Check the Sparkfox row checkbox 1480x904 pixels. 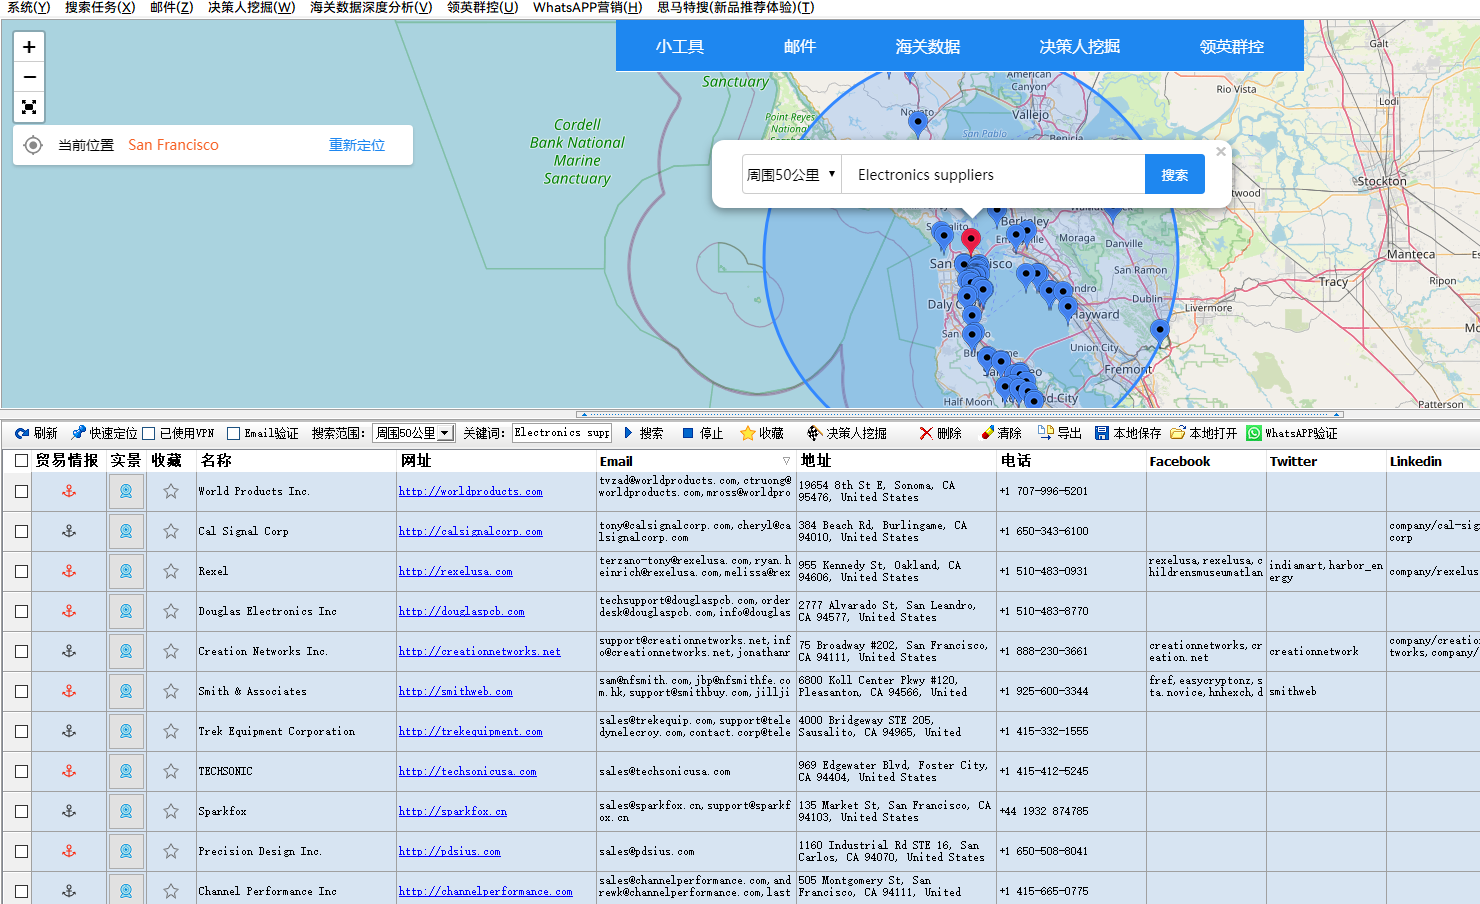click(21, 811)
